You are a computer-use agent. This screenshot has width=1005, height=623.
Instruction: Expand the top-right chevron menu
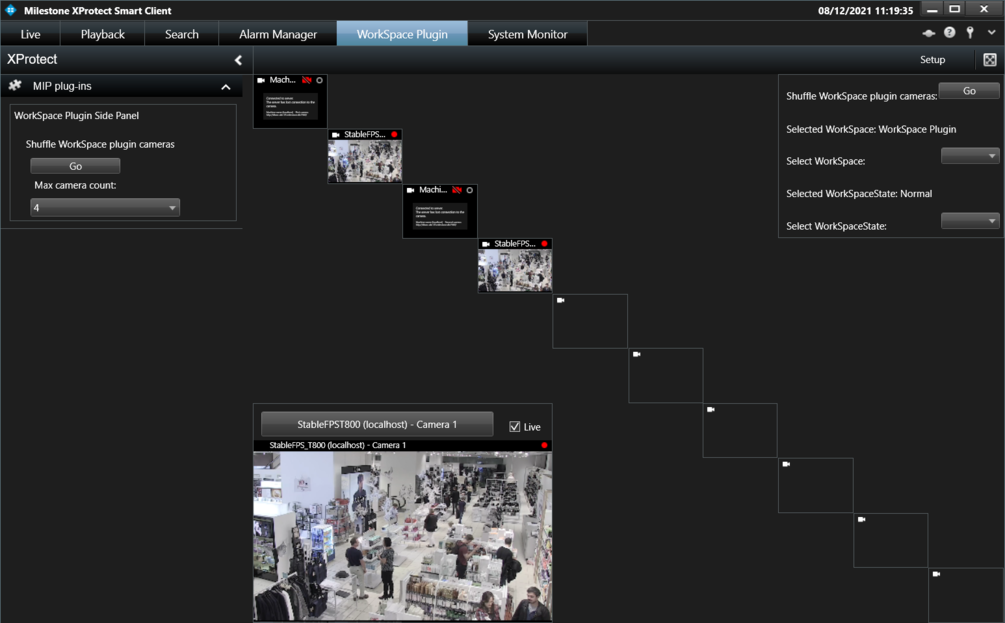click(990, 33)
